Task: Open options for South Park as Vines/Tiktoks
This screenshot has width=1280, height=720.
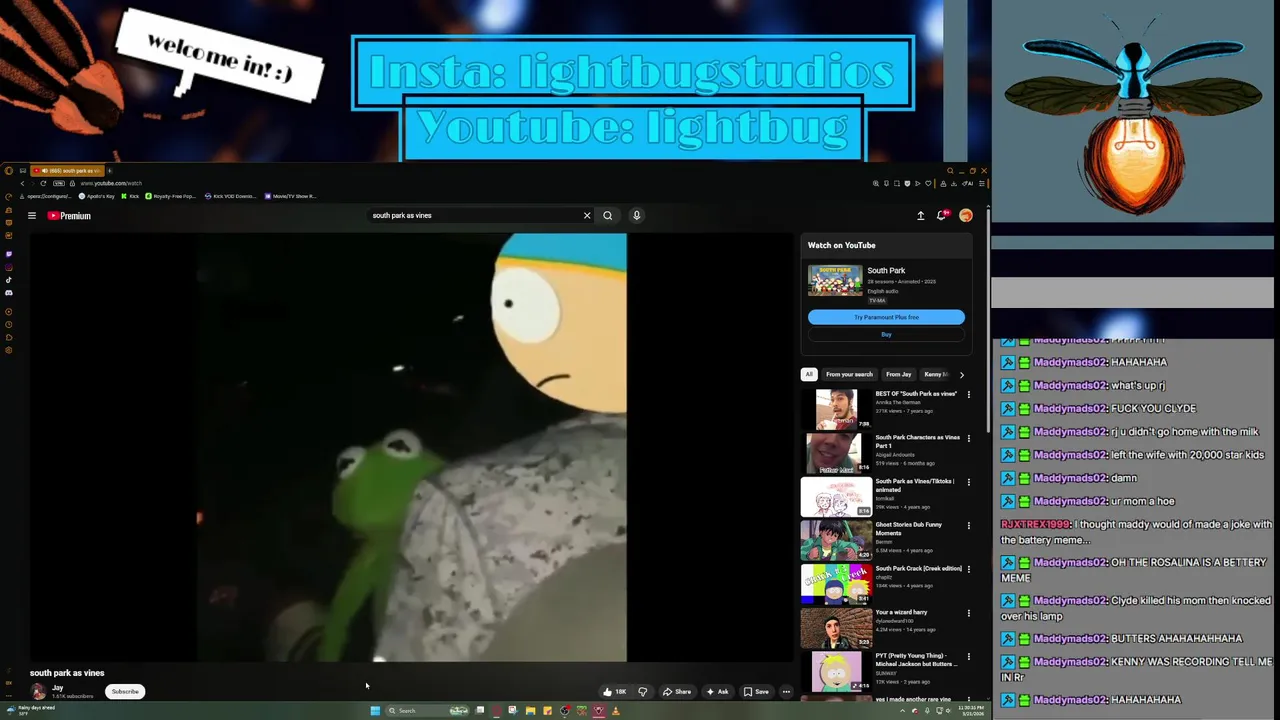Action: (x=968, y=483)
